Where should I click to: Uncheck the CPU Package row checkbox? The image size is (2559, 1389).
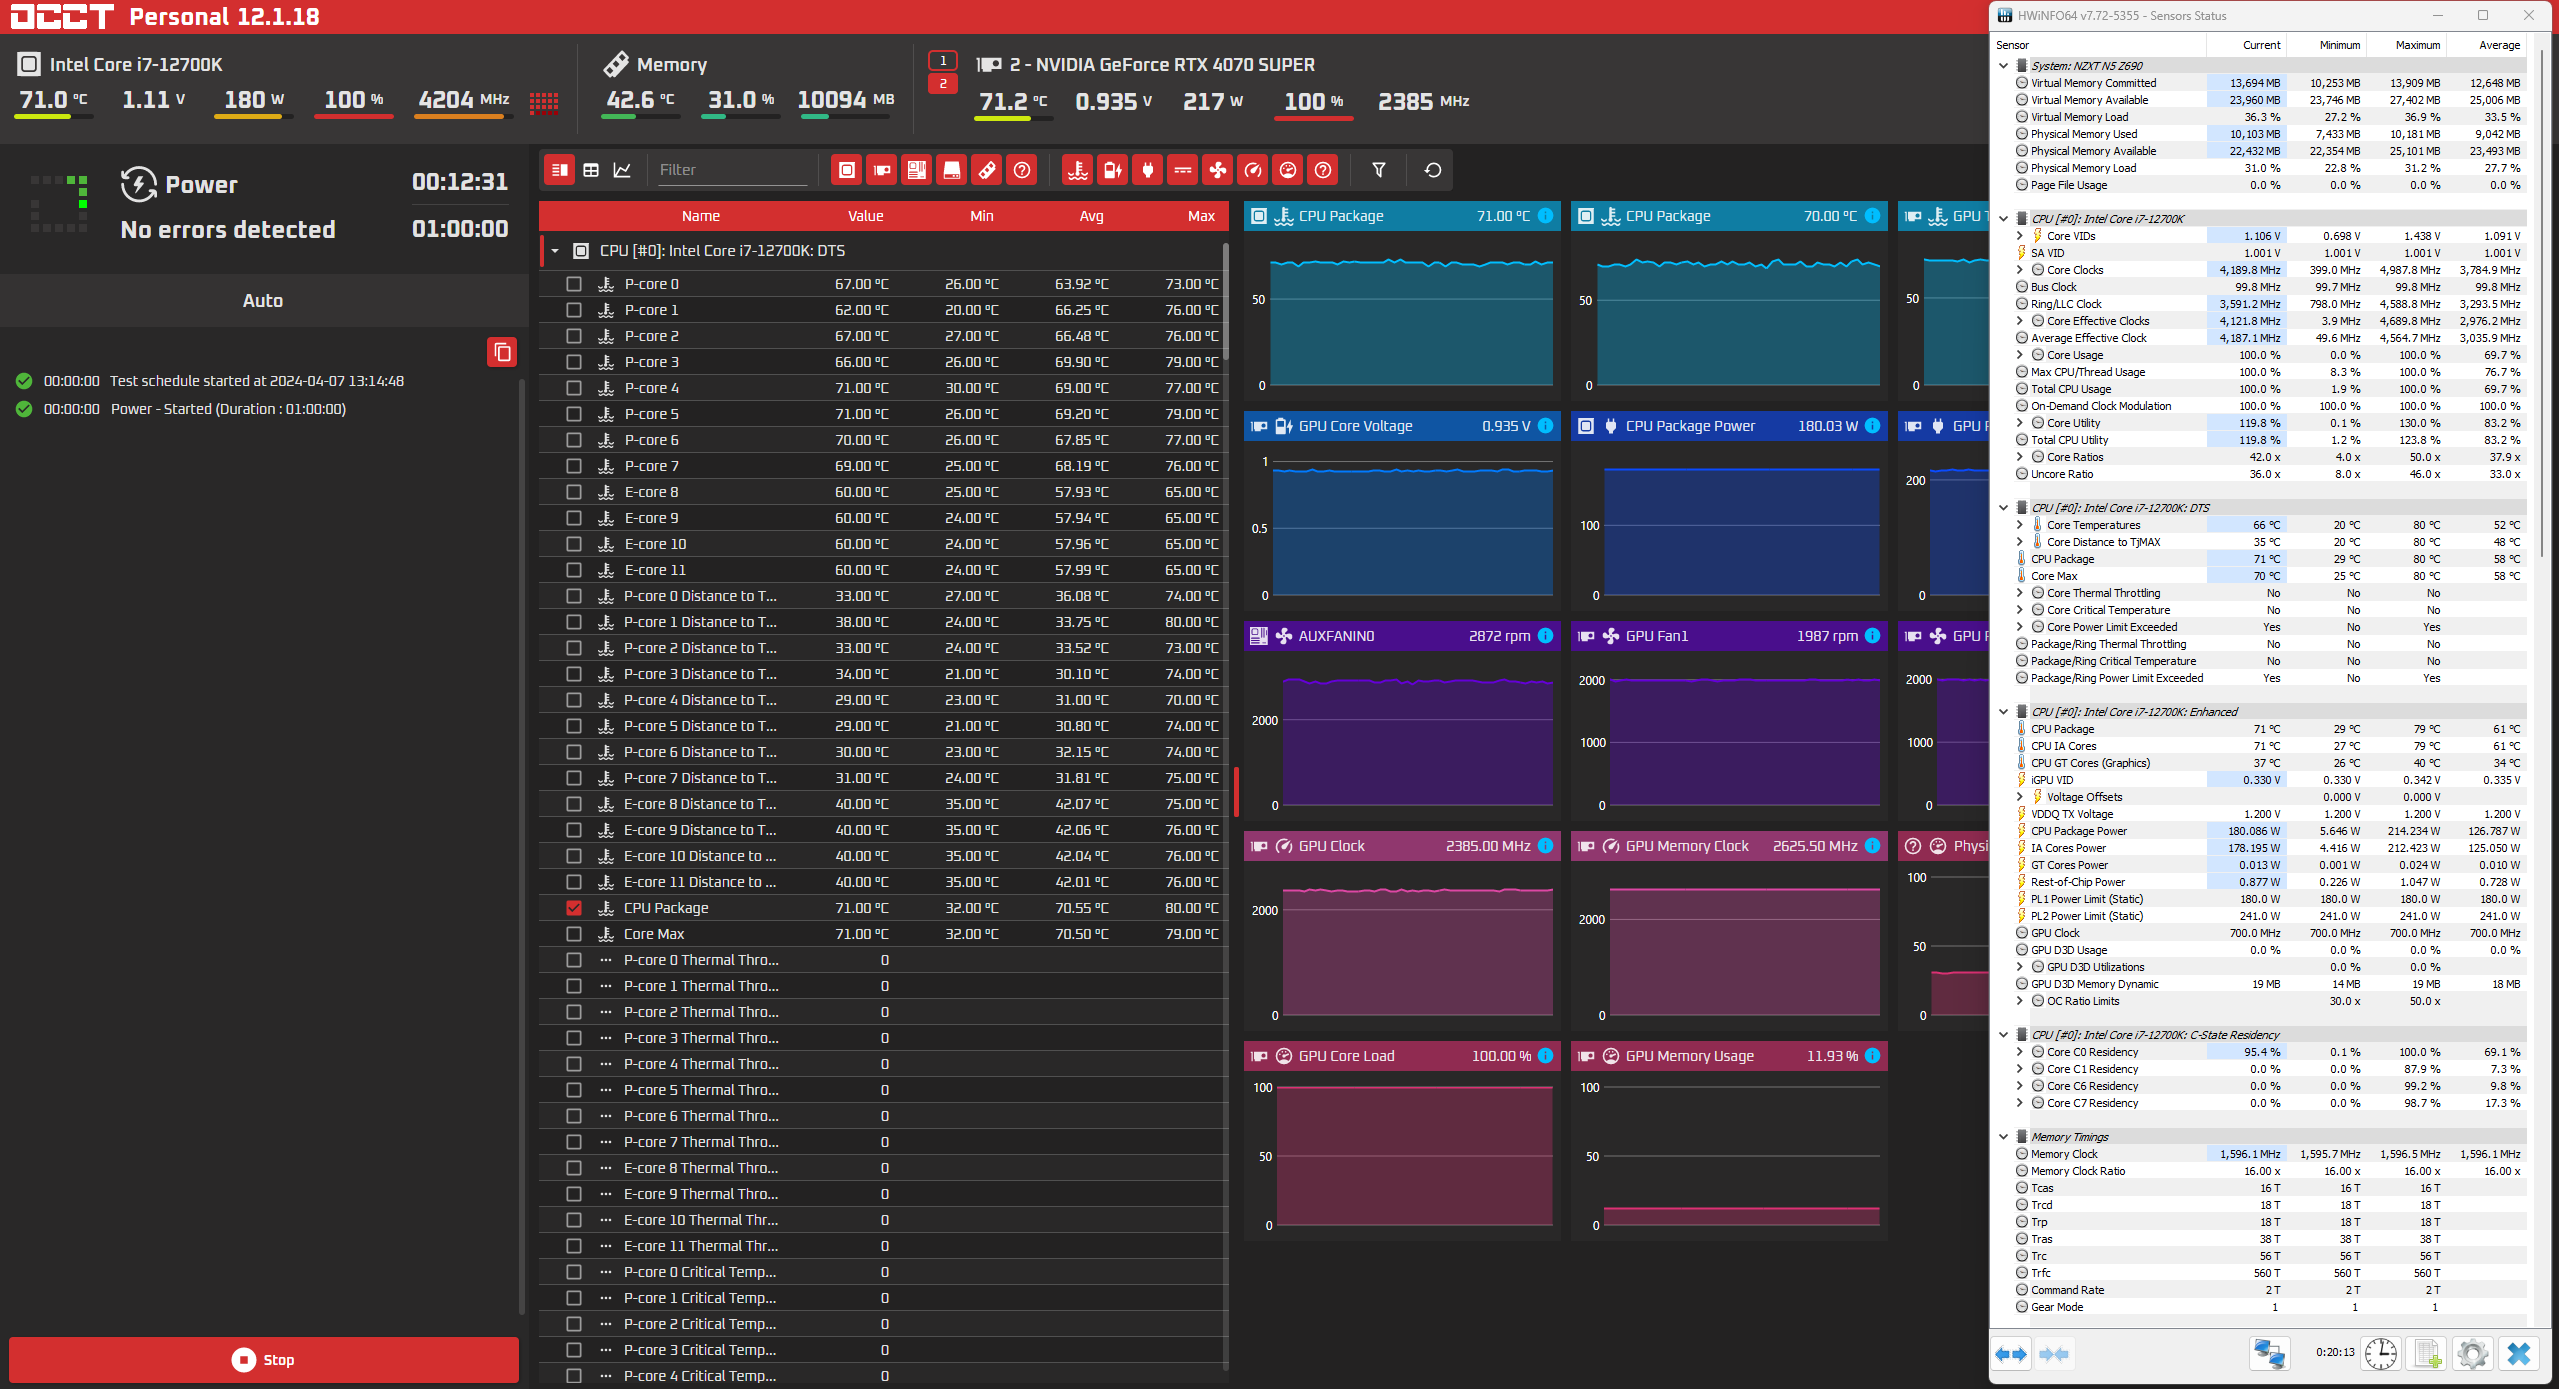click(x=574, y=908)
